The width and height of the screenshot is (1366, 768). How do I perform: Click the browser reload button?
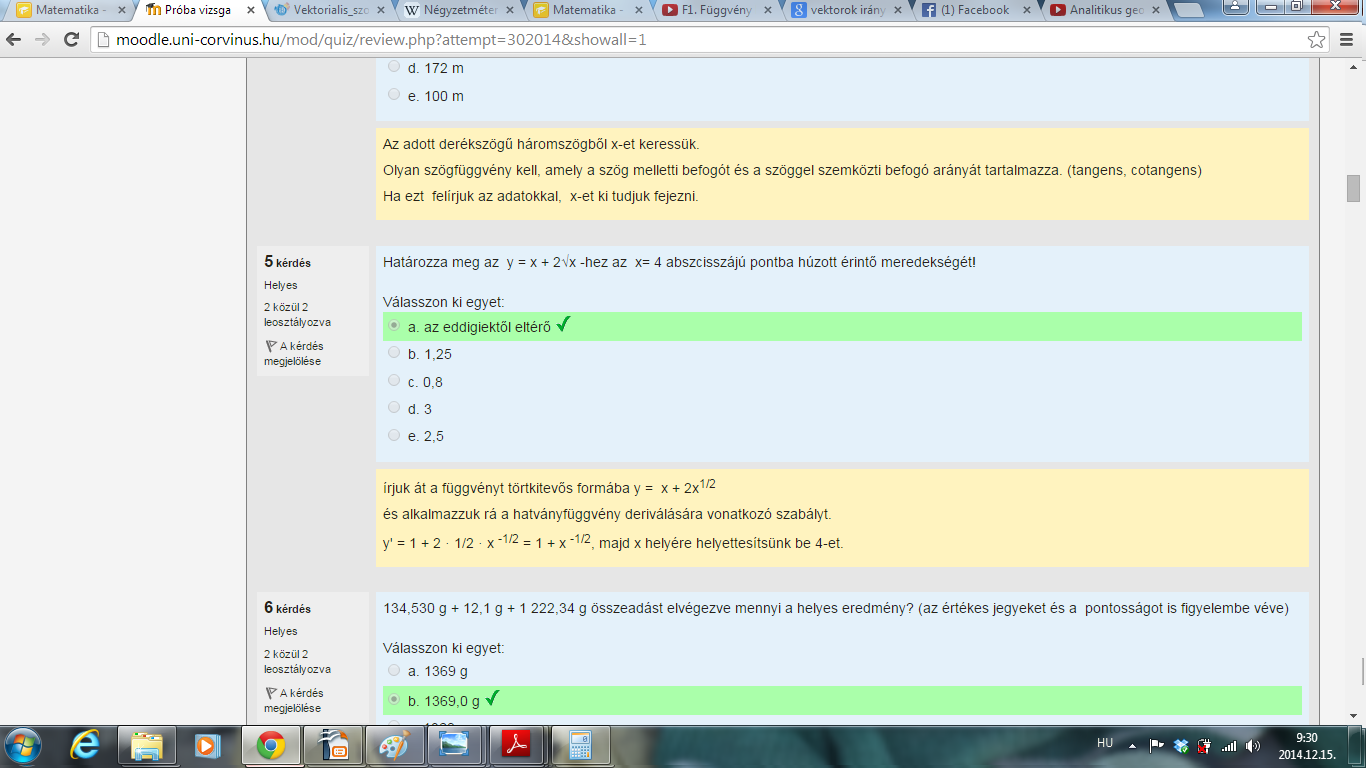[71, 40]
